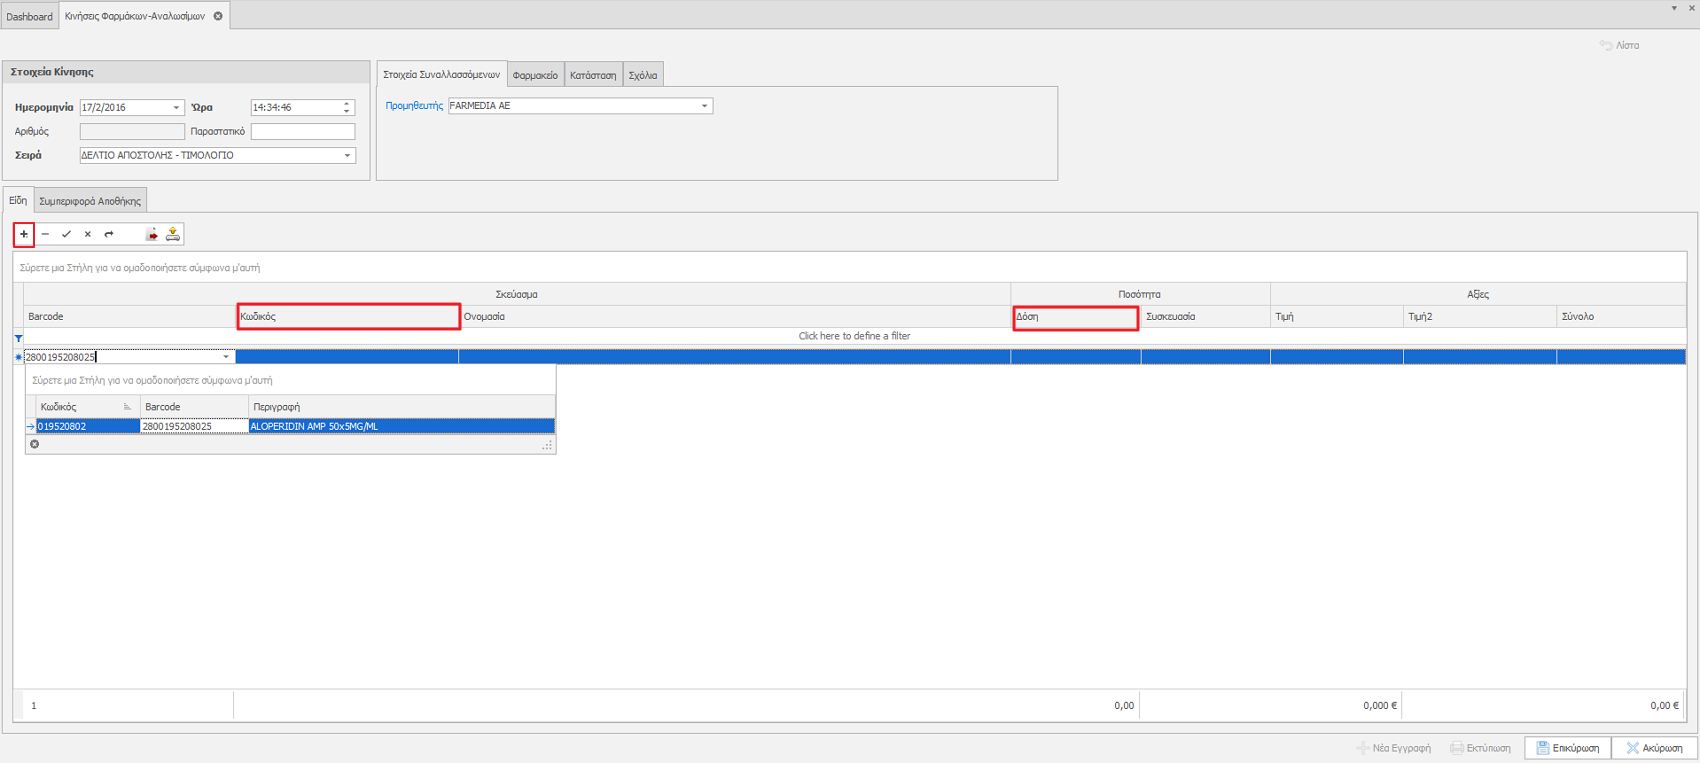This screenshot has width=1700, height=763.
Task: Click the blue filter funnel icon
Action: pyautogui.click(x=18, y=338)
